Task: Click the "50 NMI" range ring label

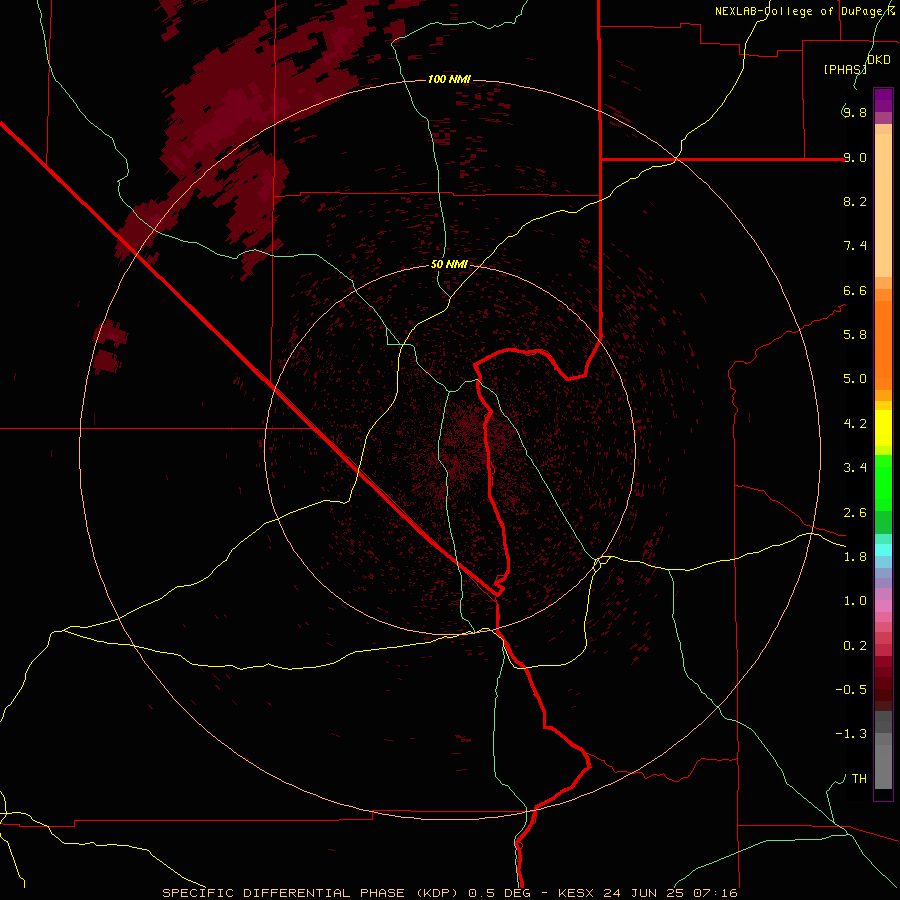Action: [x=449, y=264]
